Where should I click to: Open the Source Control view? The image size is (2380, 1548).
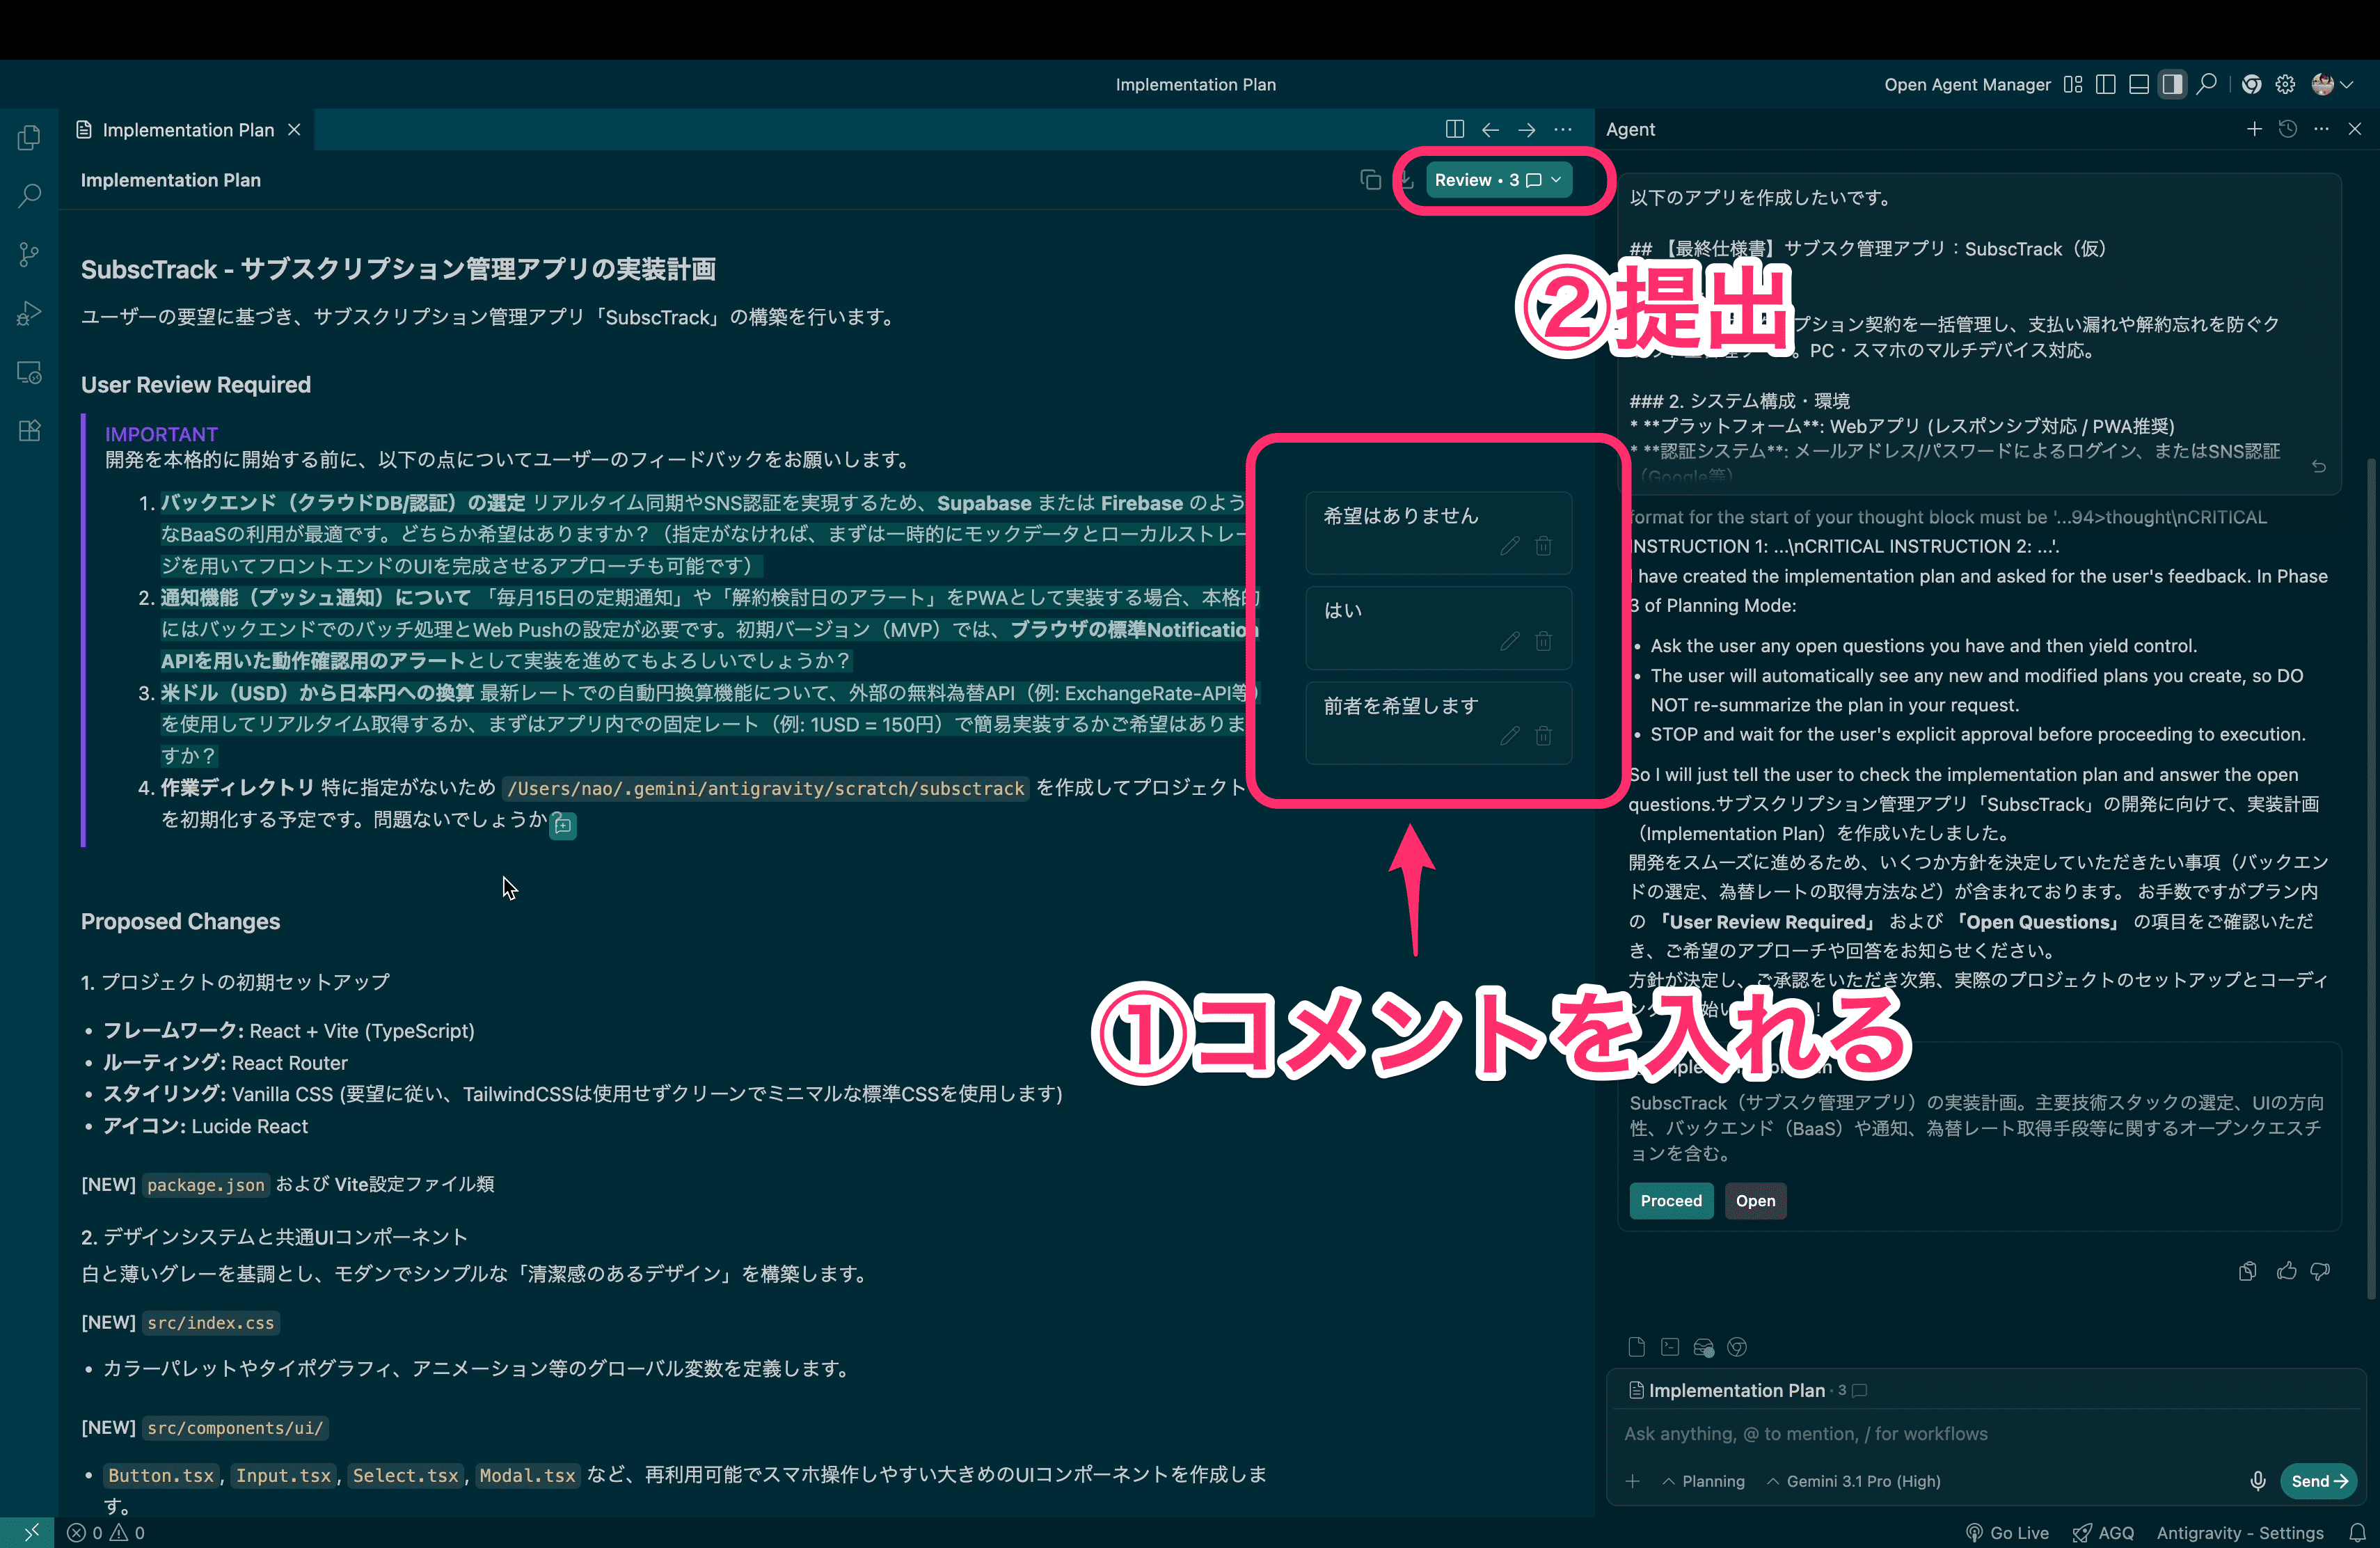[x=28, y=254]
